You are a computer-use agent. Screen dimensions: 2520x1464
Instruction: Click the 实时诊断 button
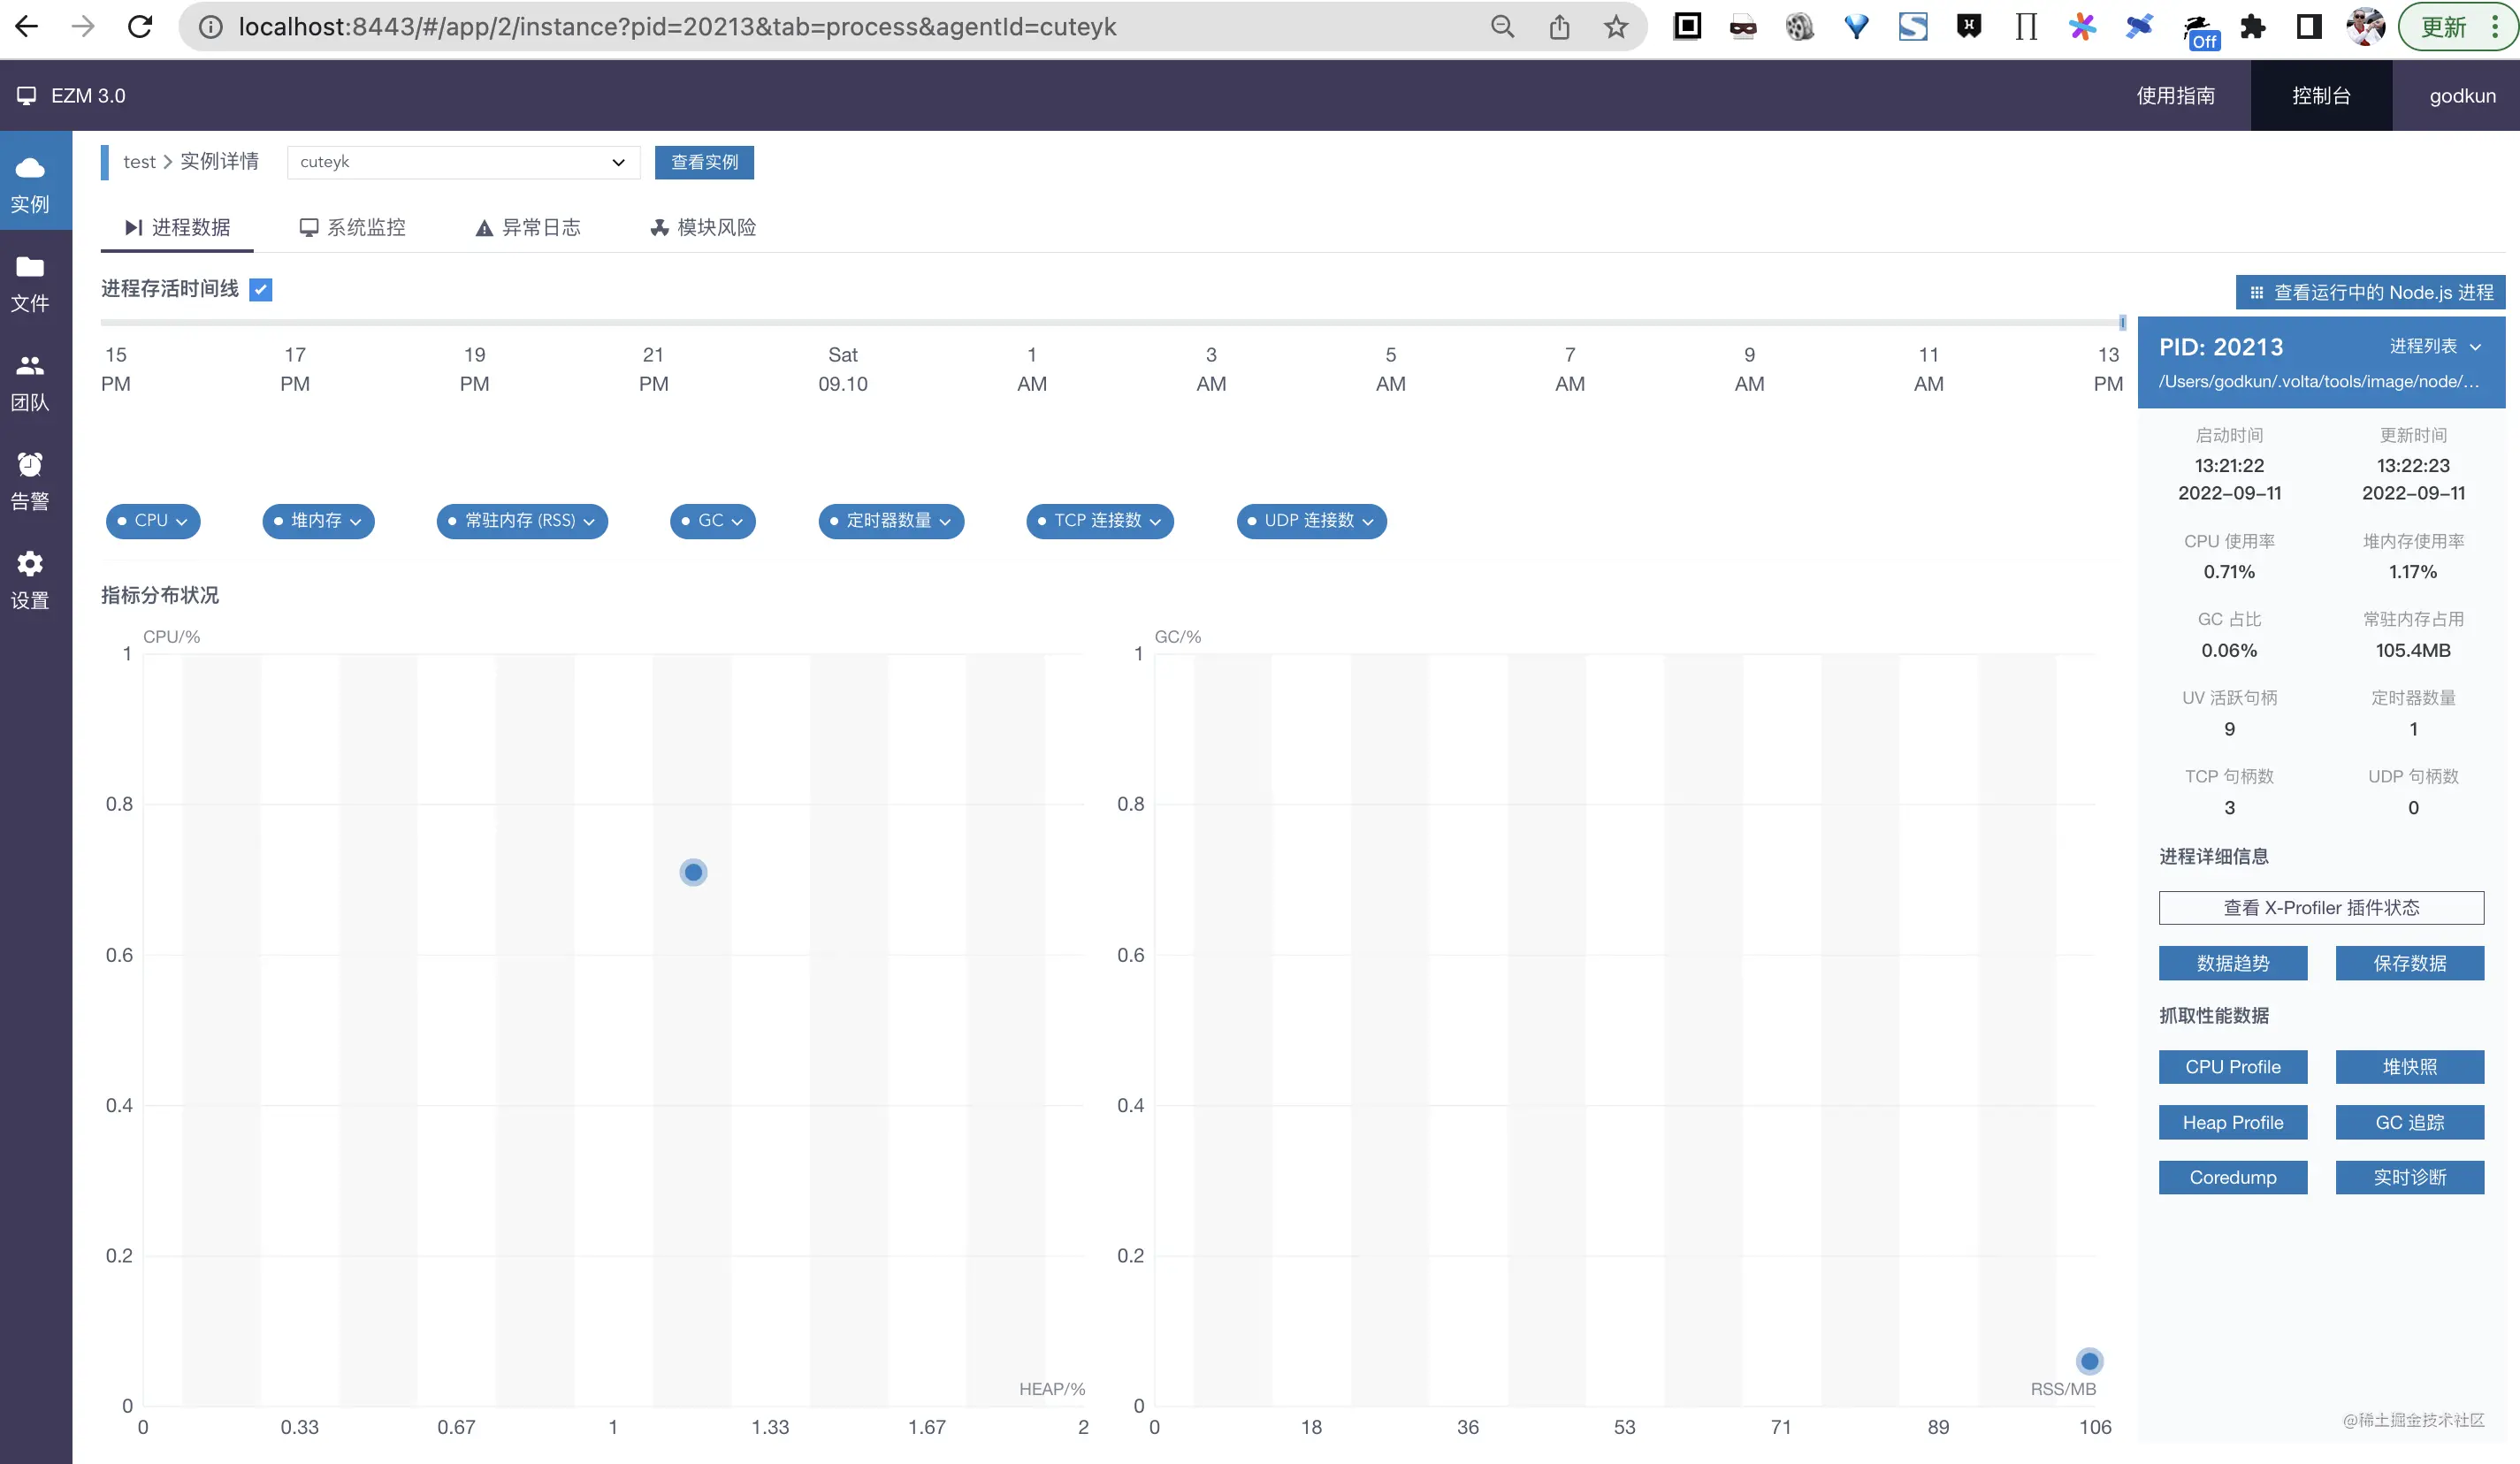tap(2410, 1177)
